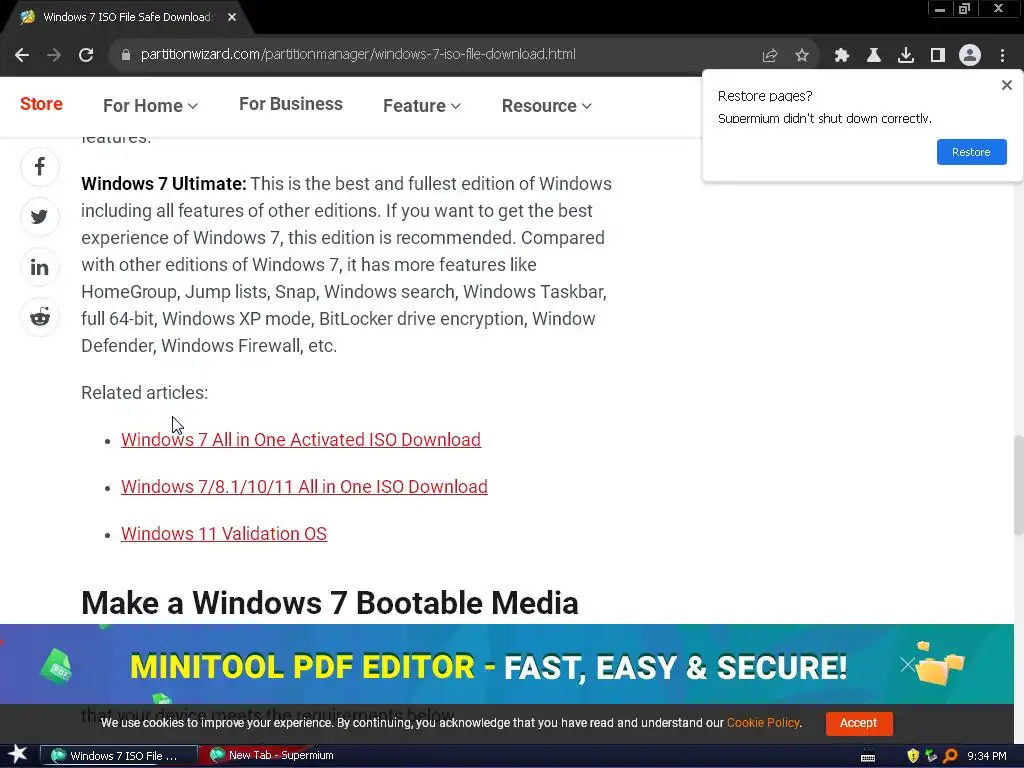Expand the Feature dropdown menu

pos(422,106)
